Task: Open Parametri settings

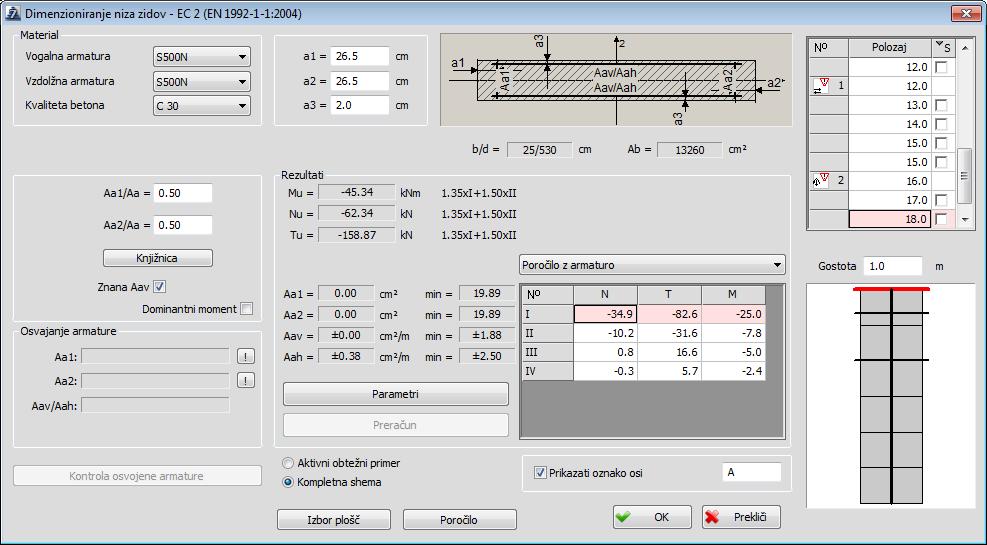Action: coord(395,394)
